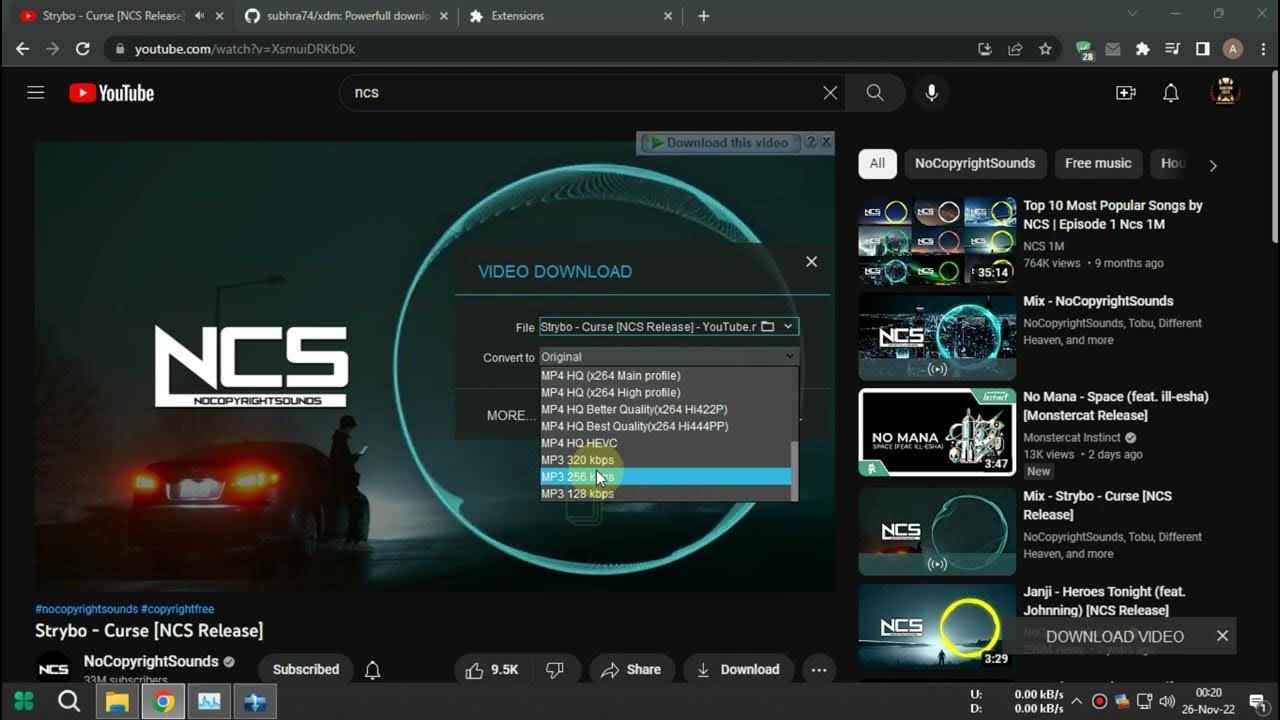Run search with the magnifier button

pos(875,93)
